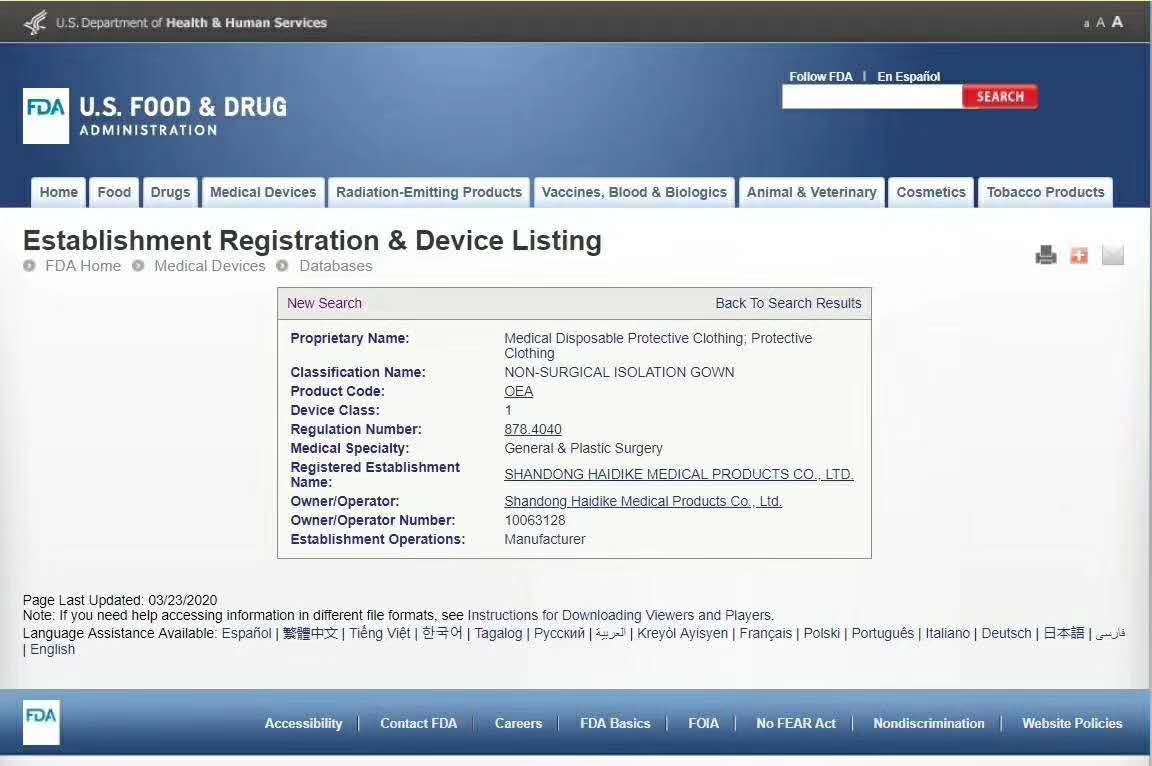Viewport: 1152px width, 766px height.
Task: Click the red share plus icon
Action: 1079,255
